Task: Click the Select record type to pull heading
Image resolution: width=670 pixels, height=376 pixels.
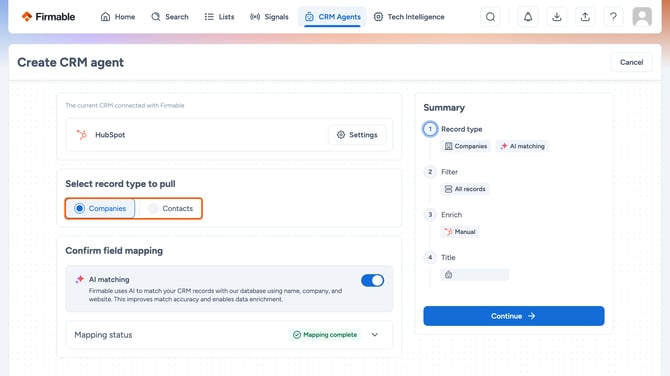Action: [120, 184]
